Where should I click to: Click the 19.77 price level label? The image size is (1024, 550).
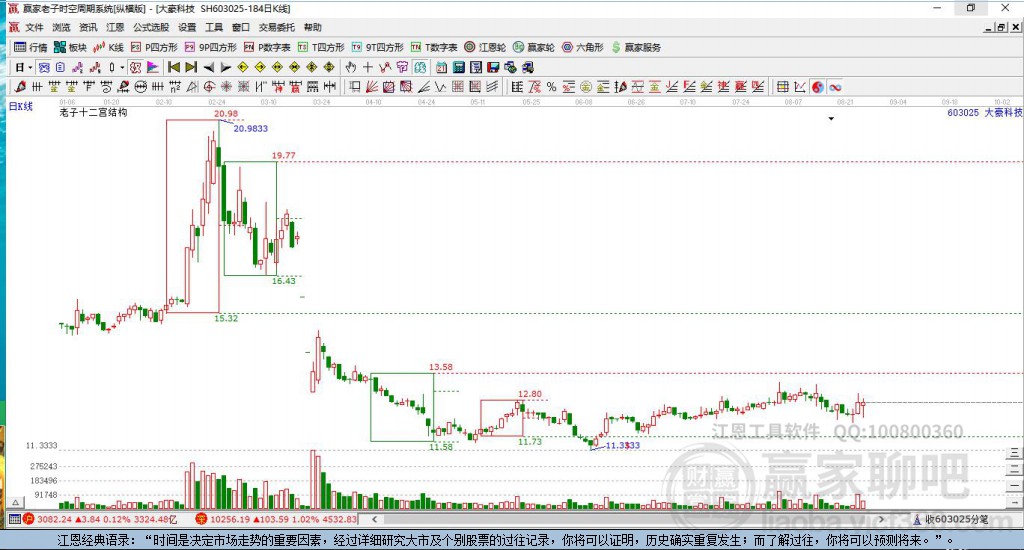[x=283, y=155]
